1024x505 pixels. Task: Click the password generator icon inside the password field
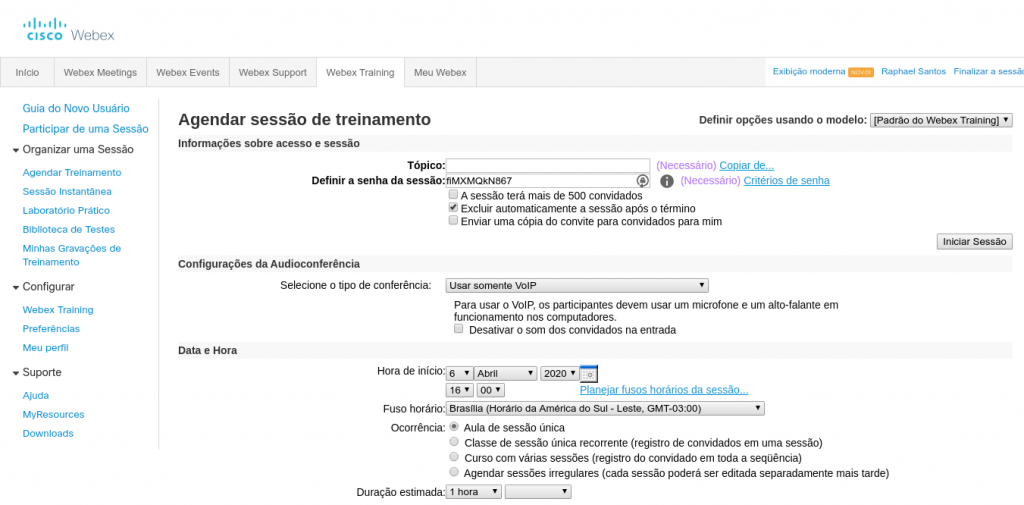(x=643, y=181)
